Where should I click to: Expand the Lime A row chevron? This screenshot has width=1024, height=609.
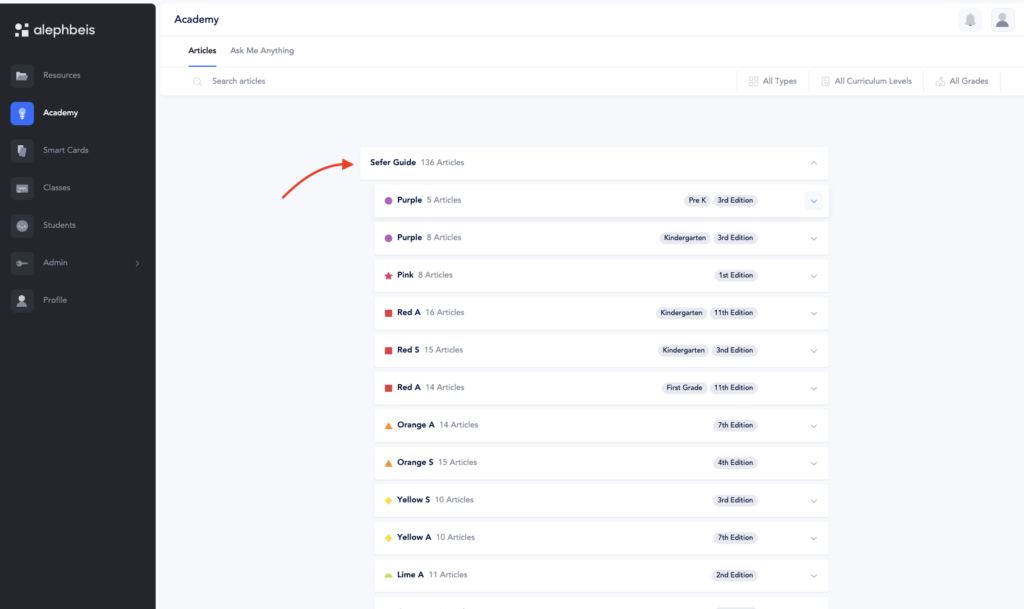coord(813,576)
